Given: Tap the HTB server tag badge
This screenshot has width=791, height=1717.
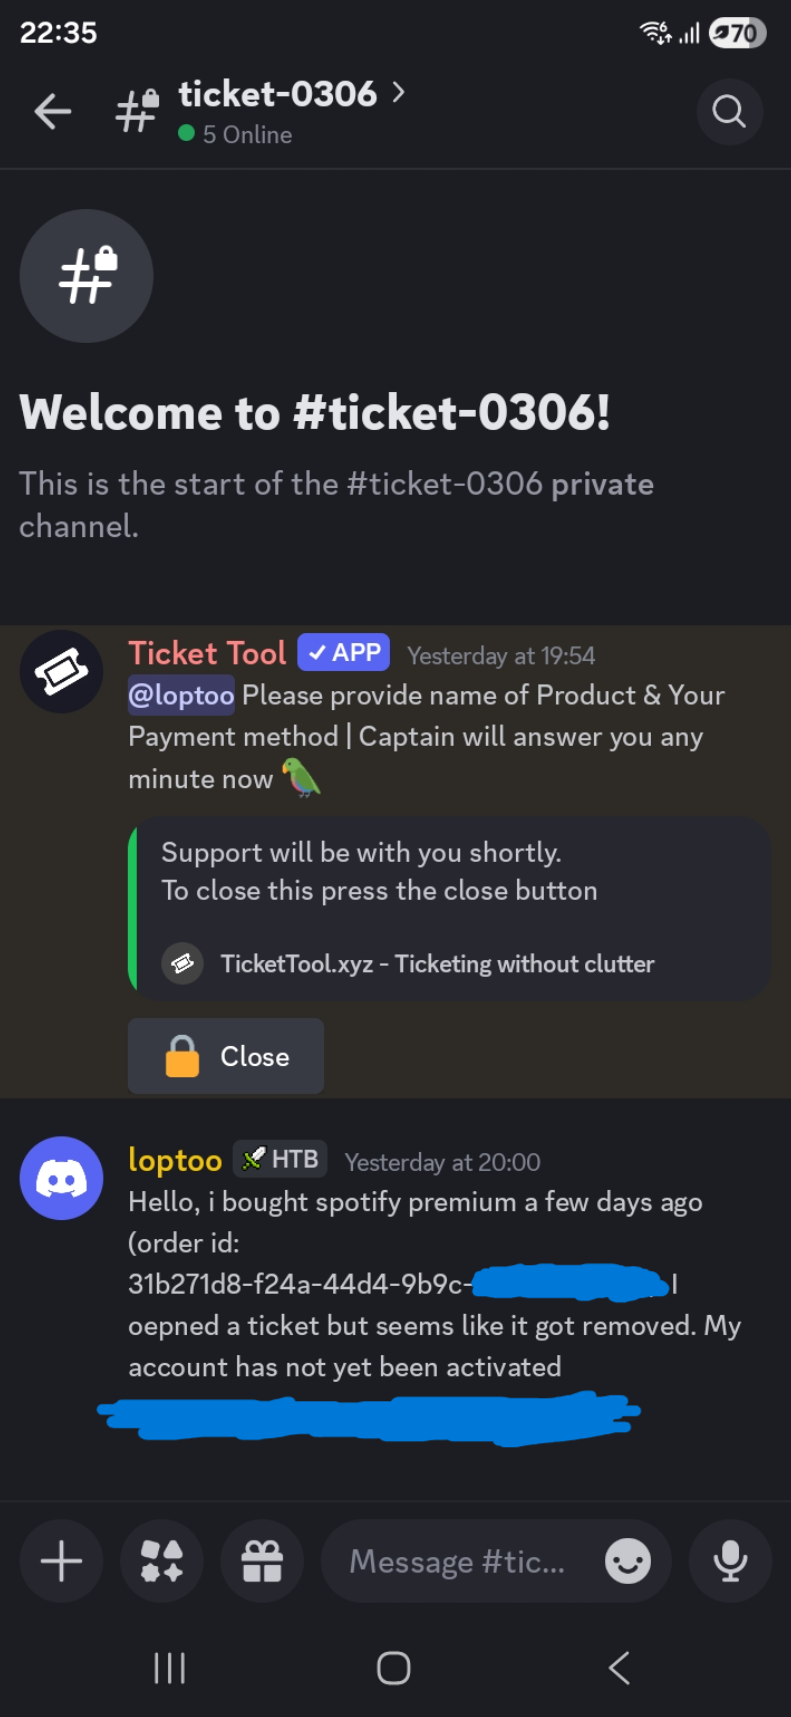Looking at the screenshot, I should tap(282, 1159).
